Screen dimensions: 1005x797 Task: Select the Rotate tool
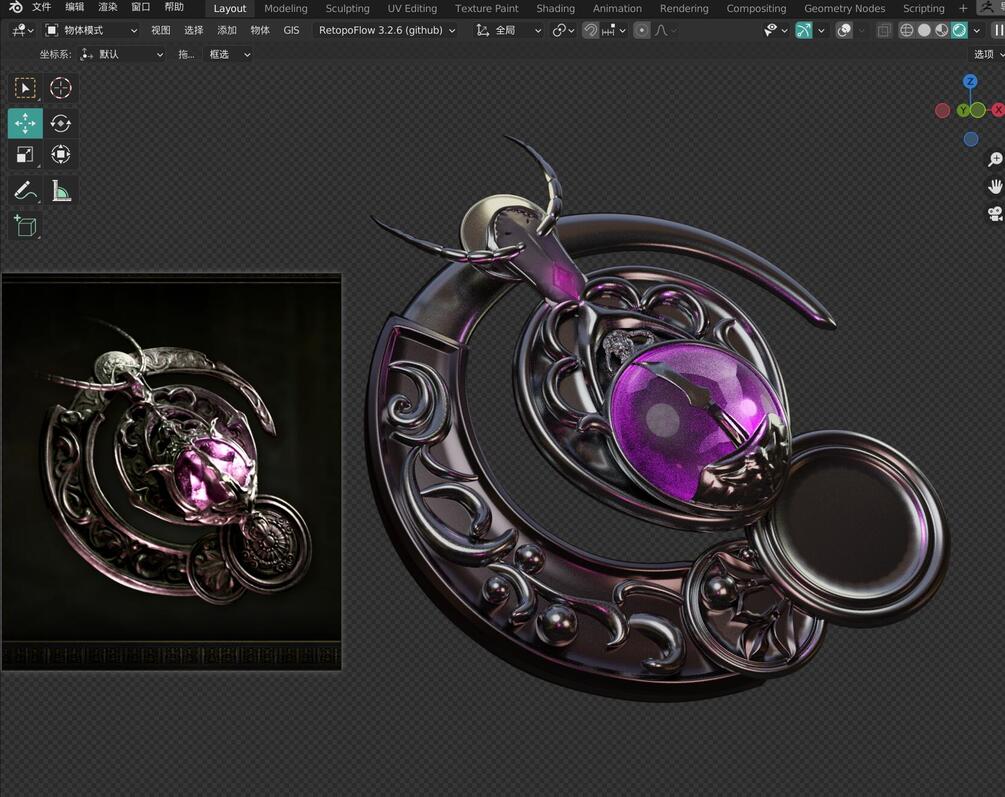(x=61, y=123)
